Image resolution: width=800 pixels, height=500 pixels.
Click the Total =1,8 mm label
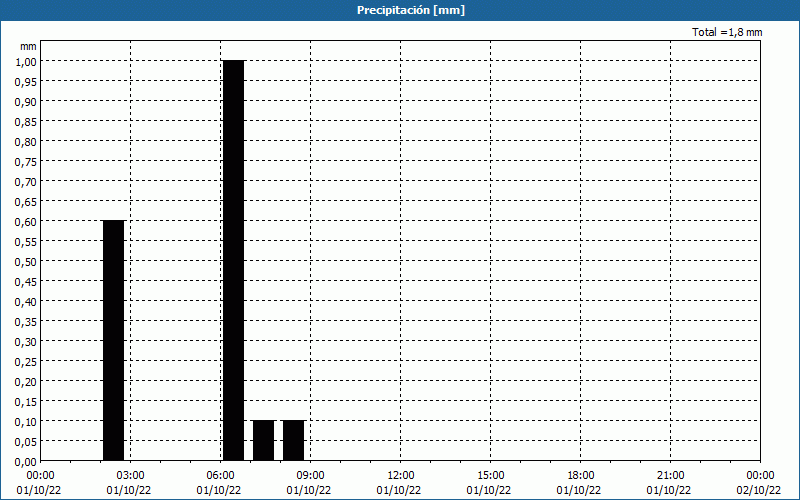tap(727, 32)
